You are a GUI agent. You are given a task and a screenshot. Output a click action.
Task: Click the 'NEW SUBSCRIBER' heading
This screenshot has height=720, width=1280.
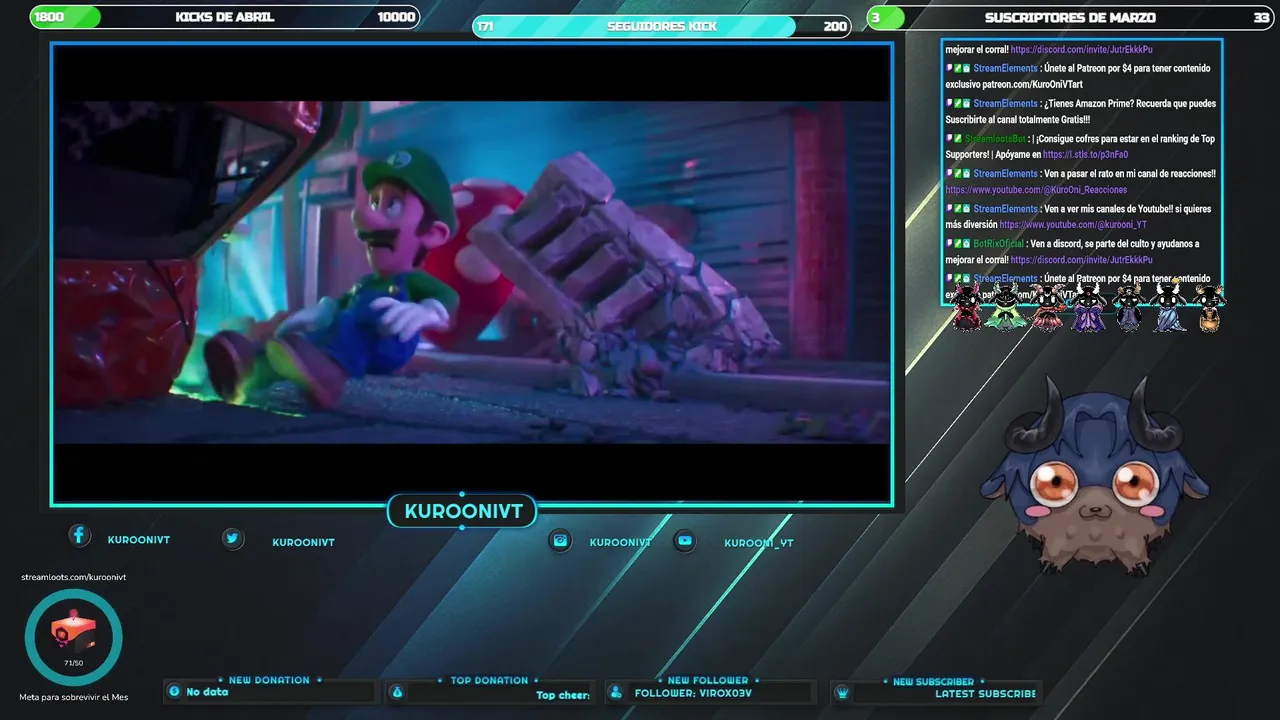tap(932, 681)
